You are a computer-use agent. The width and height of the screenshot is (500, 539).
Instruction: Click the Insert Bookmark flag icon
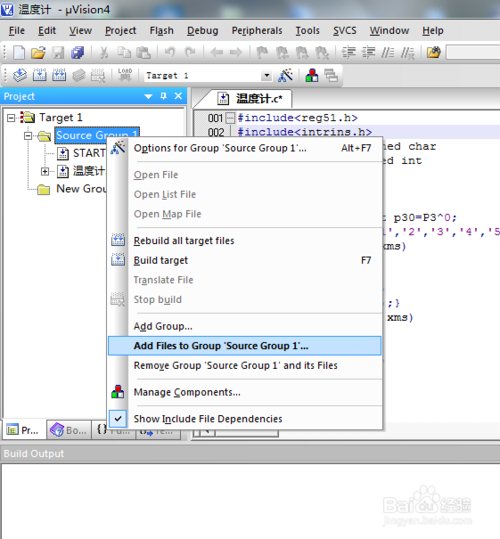(x=262, y=53)
